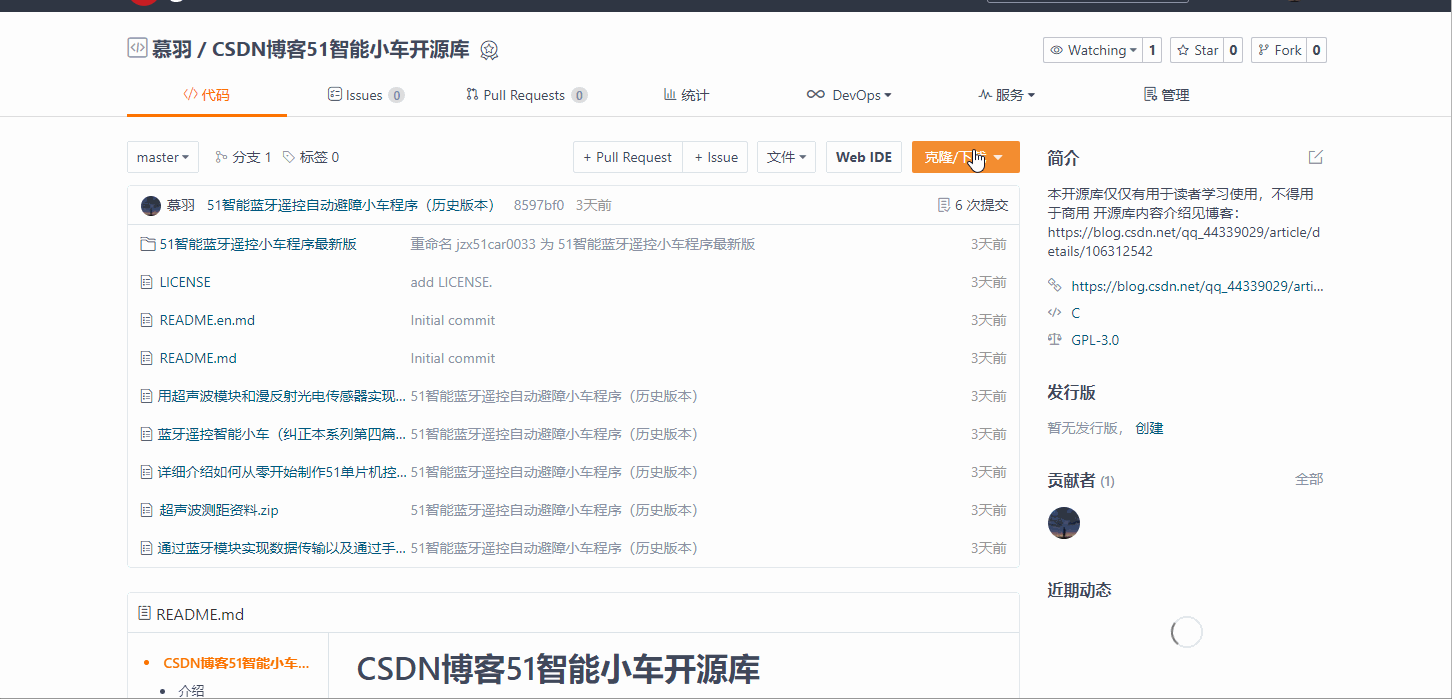Open the 管理 tab

1166,95
